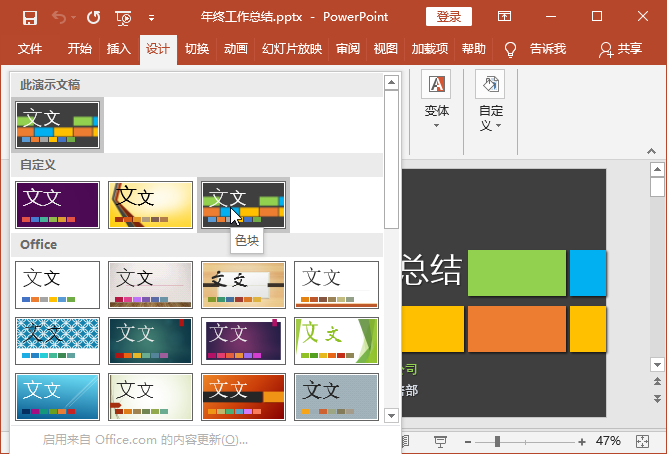Apply the purple custom theme

[x=57, y=205]
